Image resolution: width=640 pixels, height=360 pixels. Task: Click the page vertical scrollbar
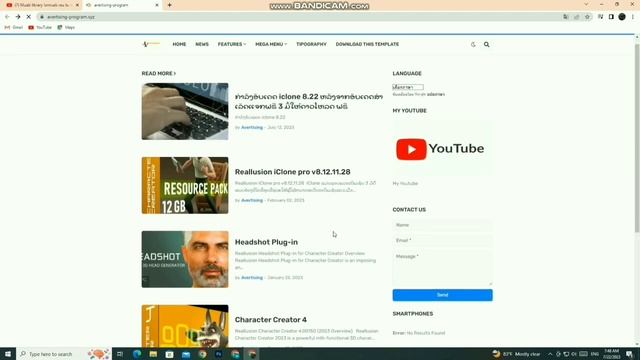coord(637,139)
